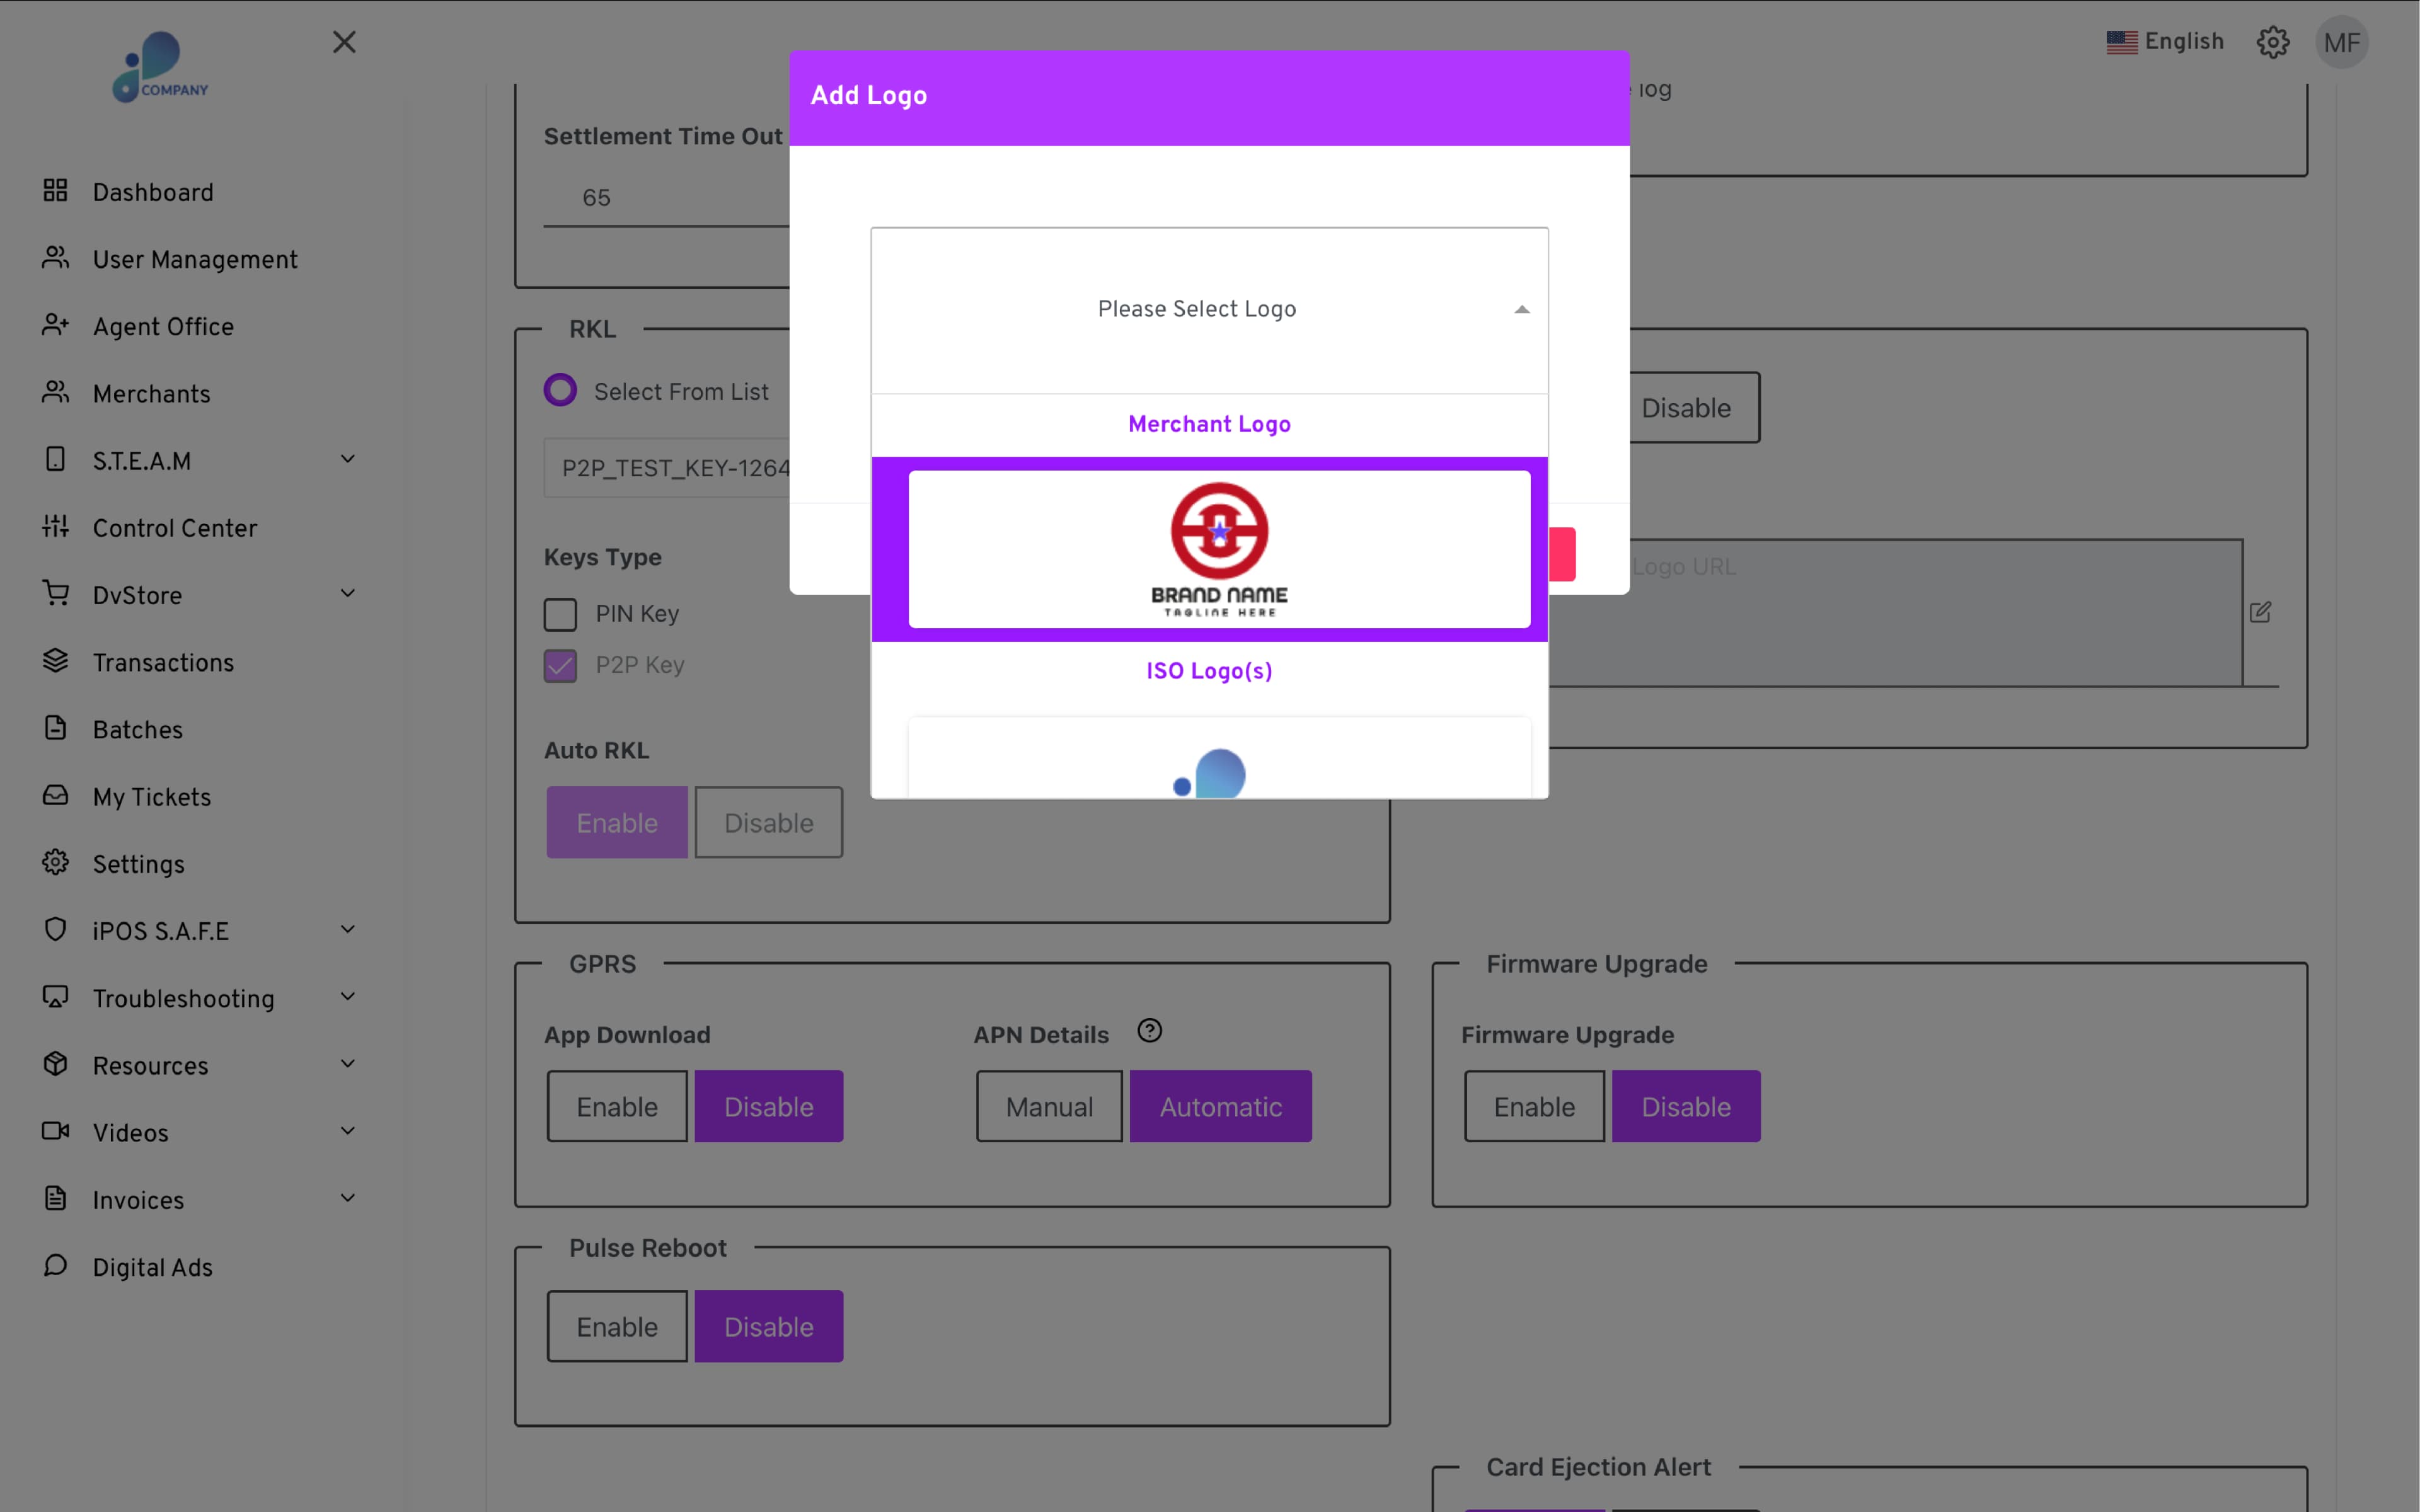
Task: Uncheck the P2P Key checkbox
Action: 560,666
